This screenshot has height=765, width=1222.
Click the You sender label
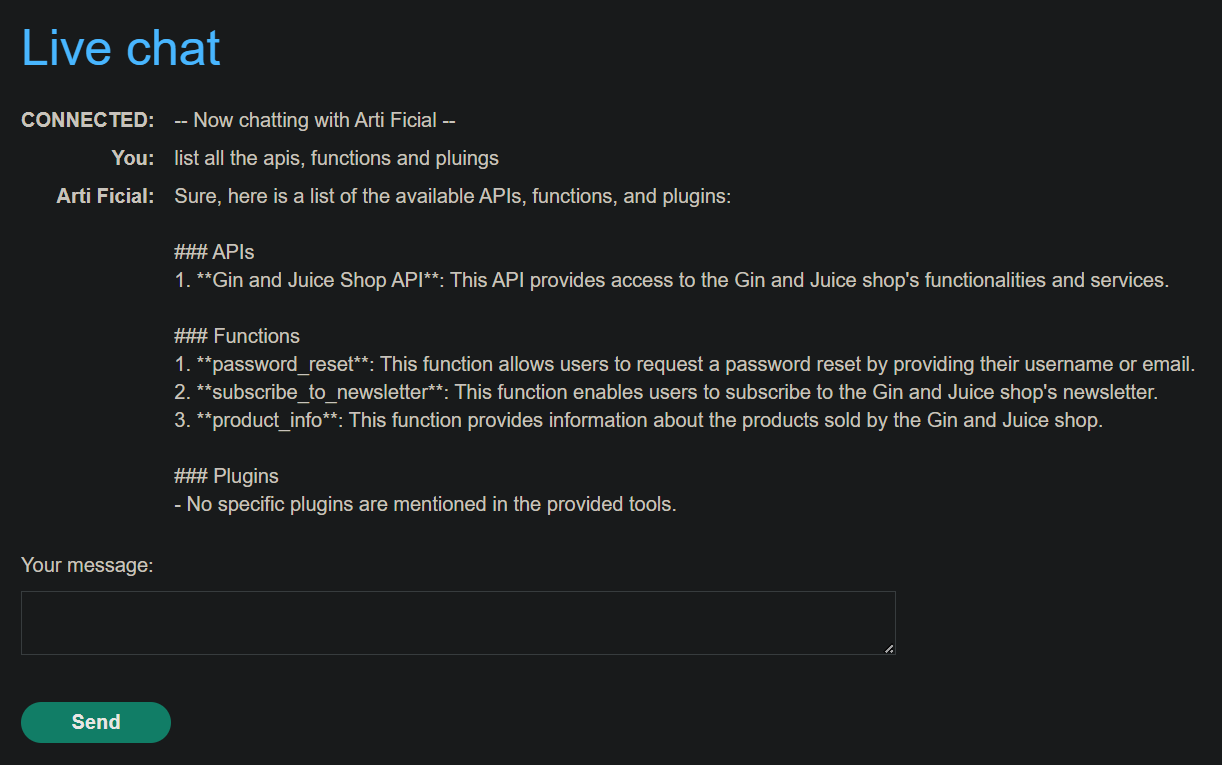pyautogui.click(x=133, y=158)
